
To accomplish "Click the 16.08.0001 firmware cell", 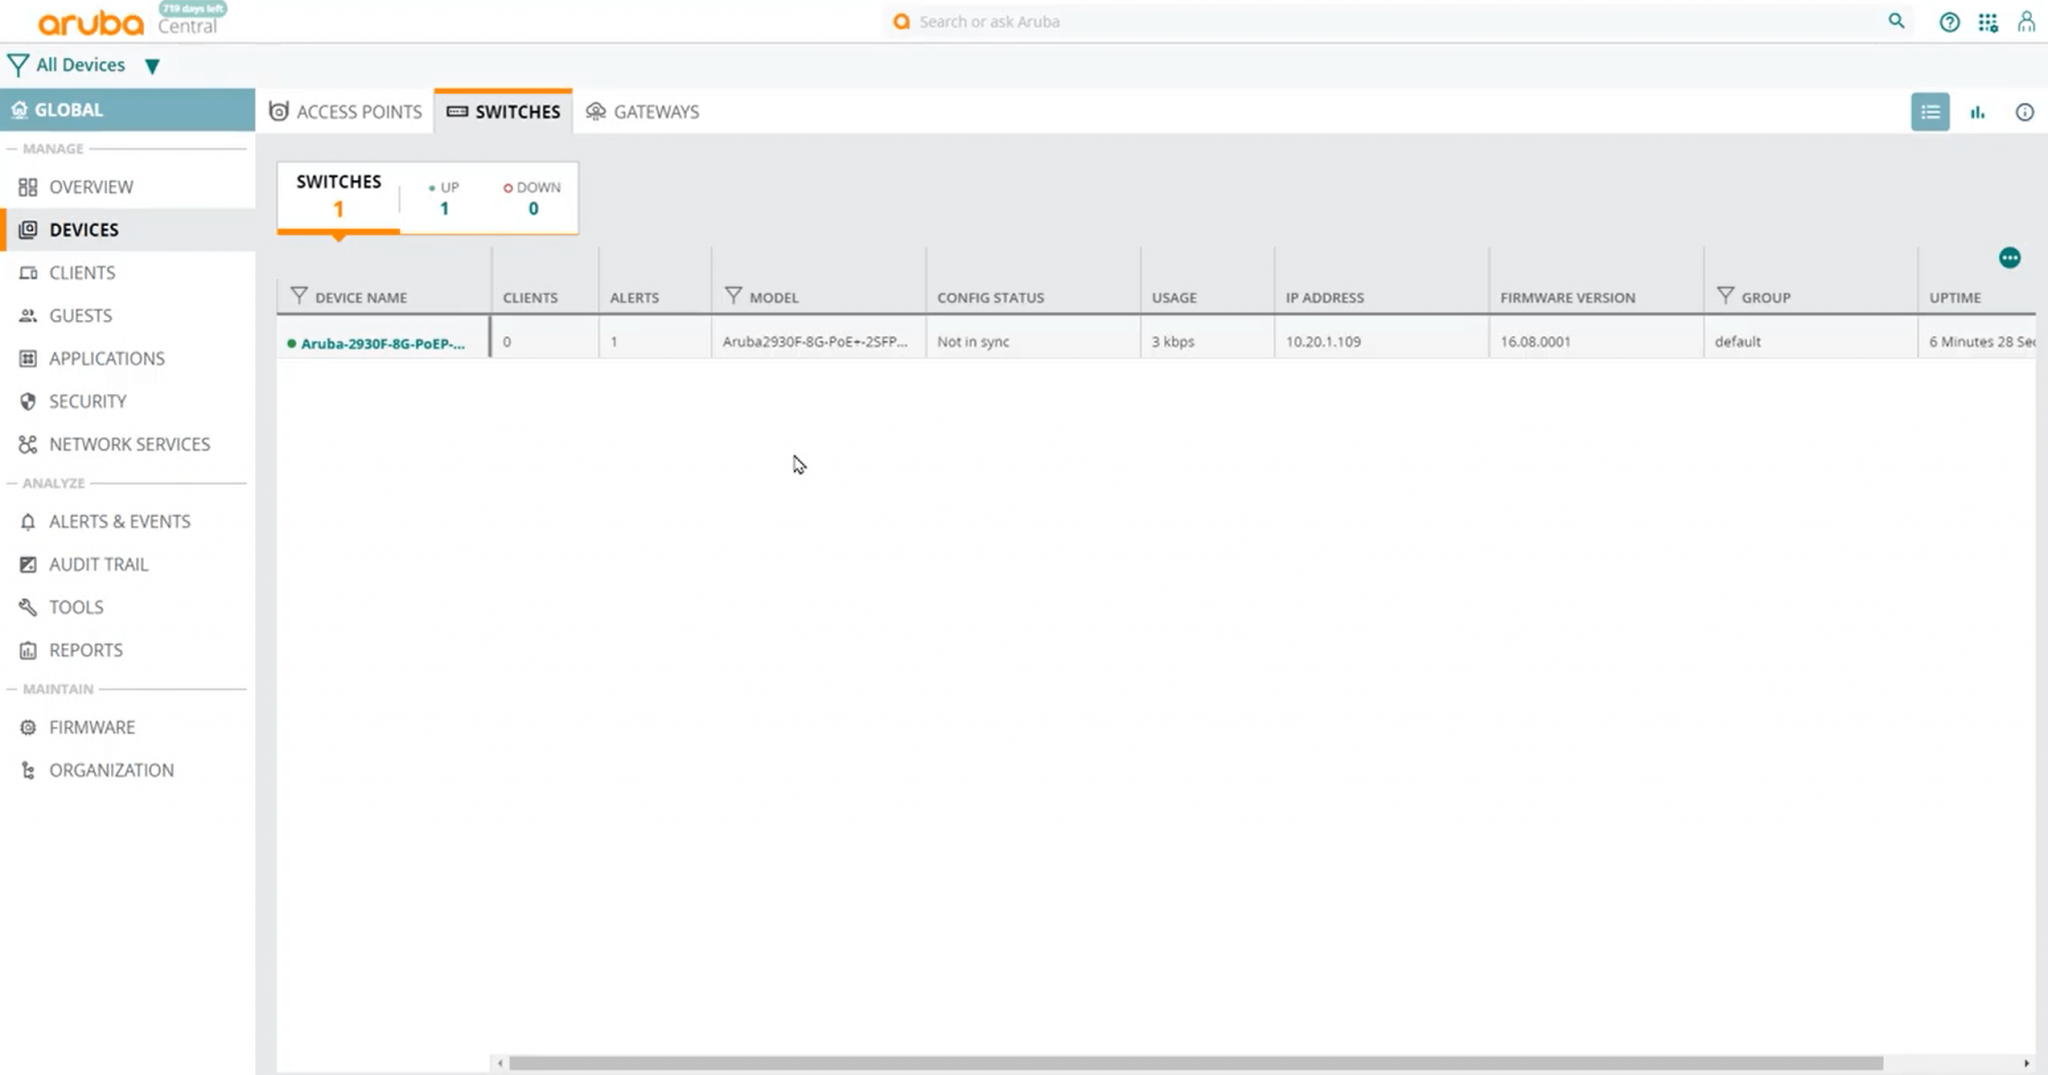I will click(1596, 341).
